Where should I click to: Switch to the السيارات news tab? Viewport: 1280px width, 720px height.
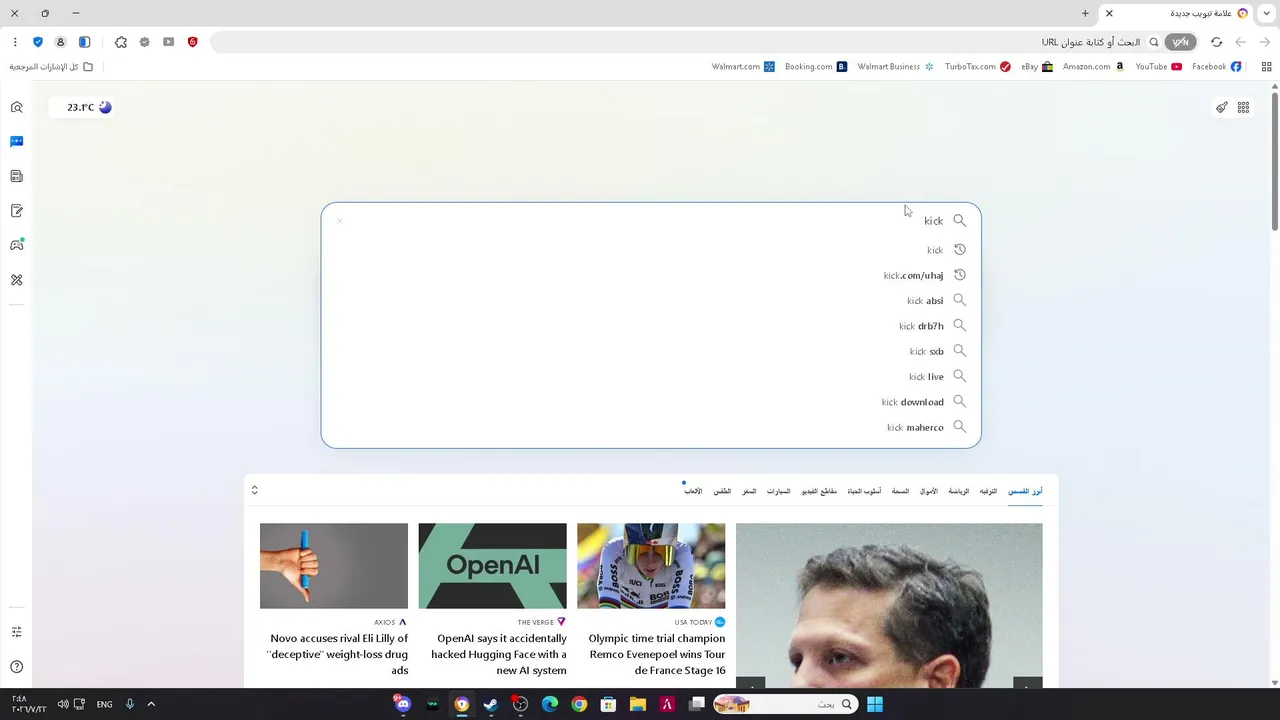[779, 491]
